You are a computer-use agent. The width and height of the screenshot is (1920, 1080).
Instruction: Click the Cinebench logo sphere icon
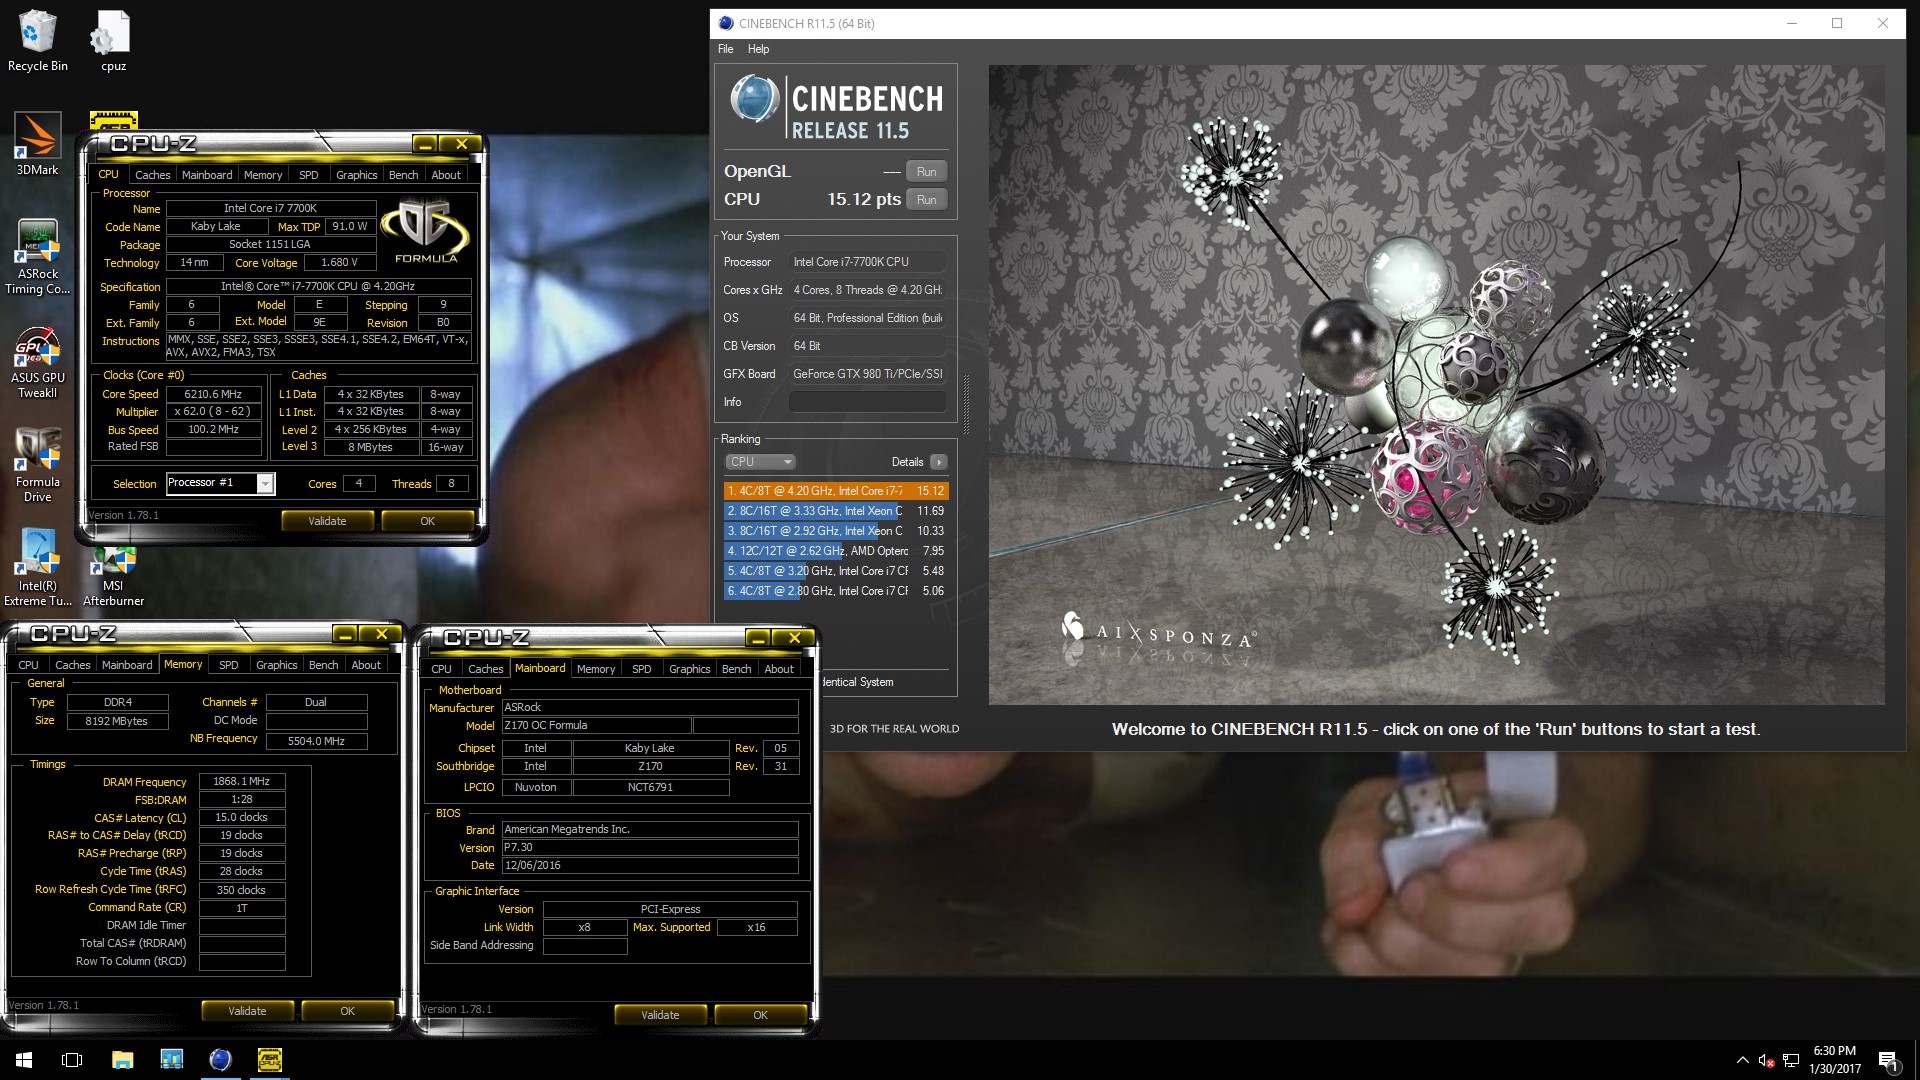click(754, 99)
